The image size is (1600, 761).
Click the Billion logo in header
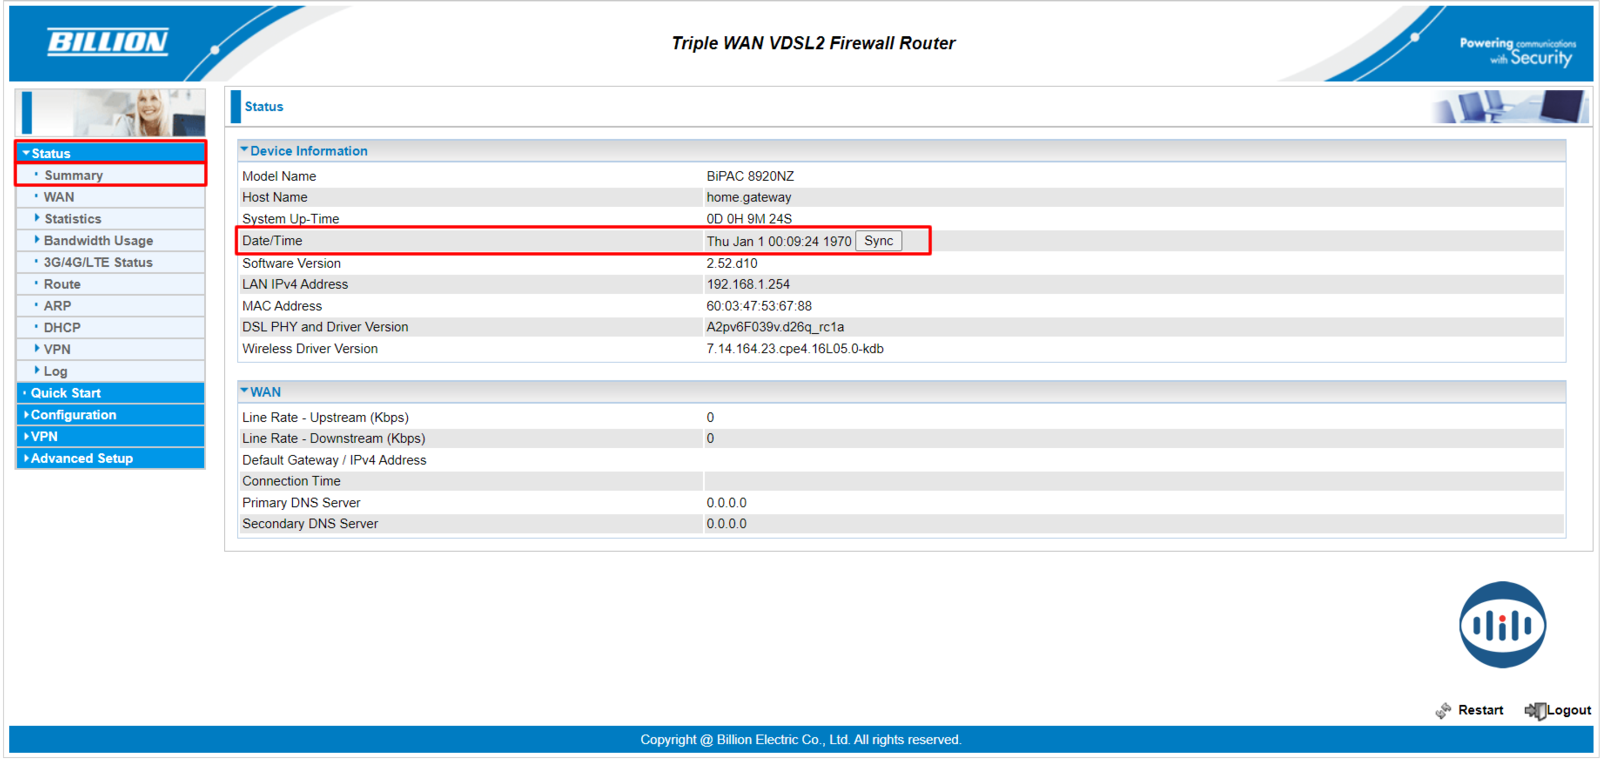pos(108,42)
